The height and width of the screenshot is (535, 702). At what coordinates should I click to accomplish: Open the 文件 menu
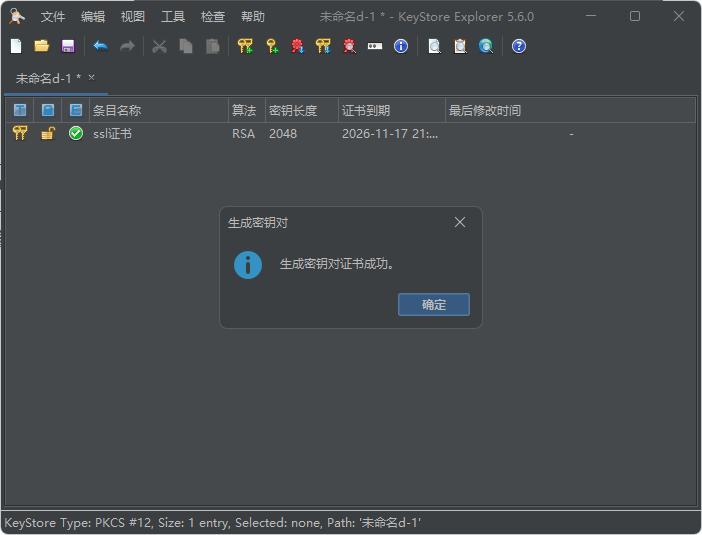click(x=52, y=17)
